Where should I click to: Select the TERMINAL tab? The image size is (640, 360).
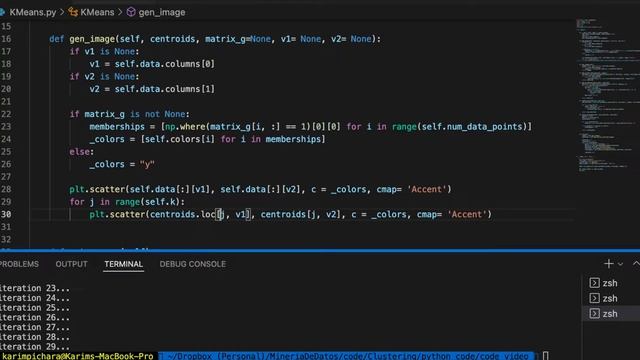124,264
